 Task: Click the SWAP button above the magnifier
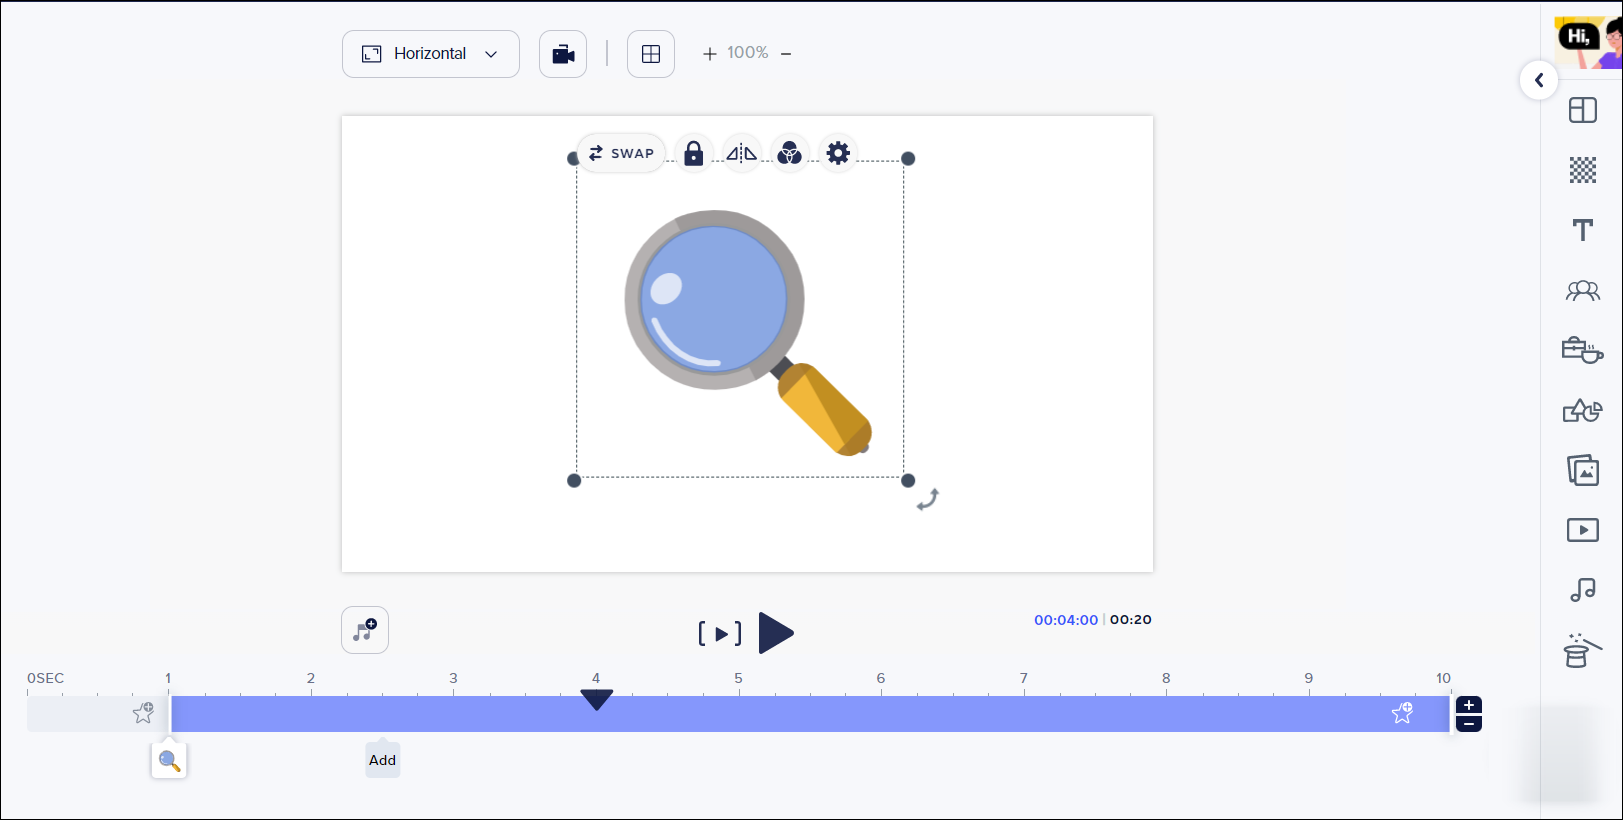[621, 153]
